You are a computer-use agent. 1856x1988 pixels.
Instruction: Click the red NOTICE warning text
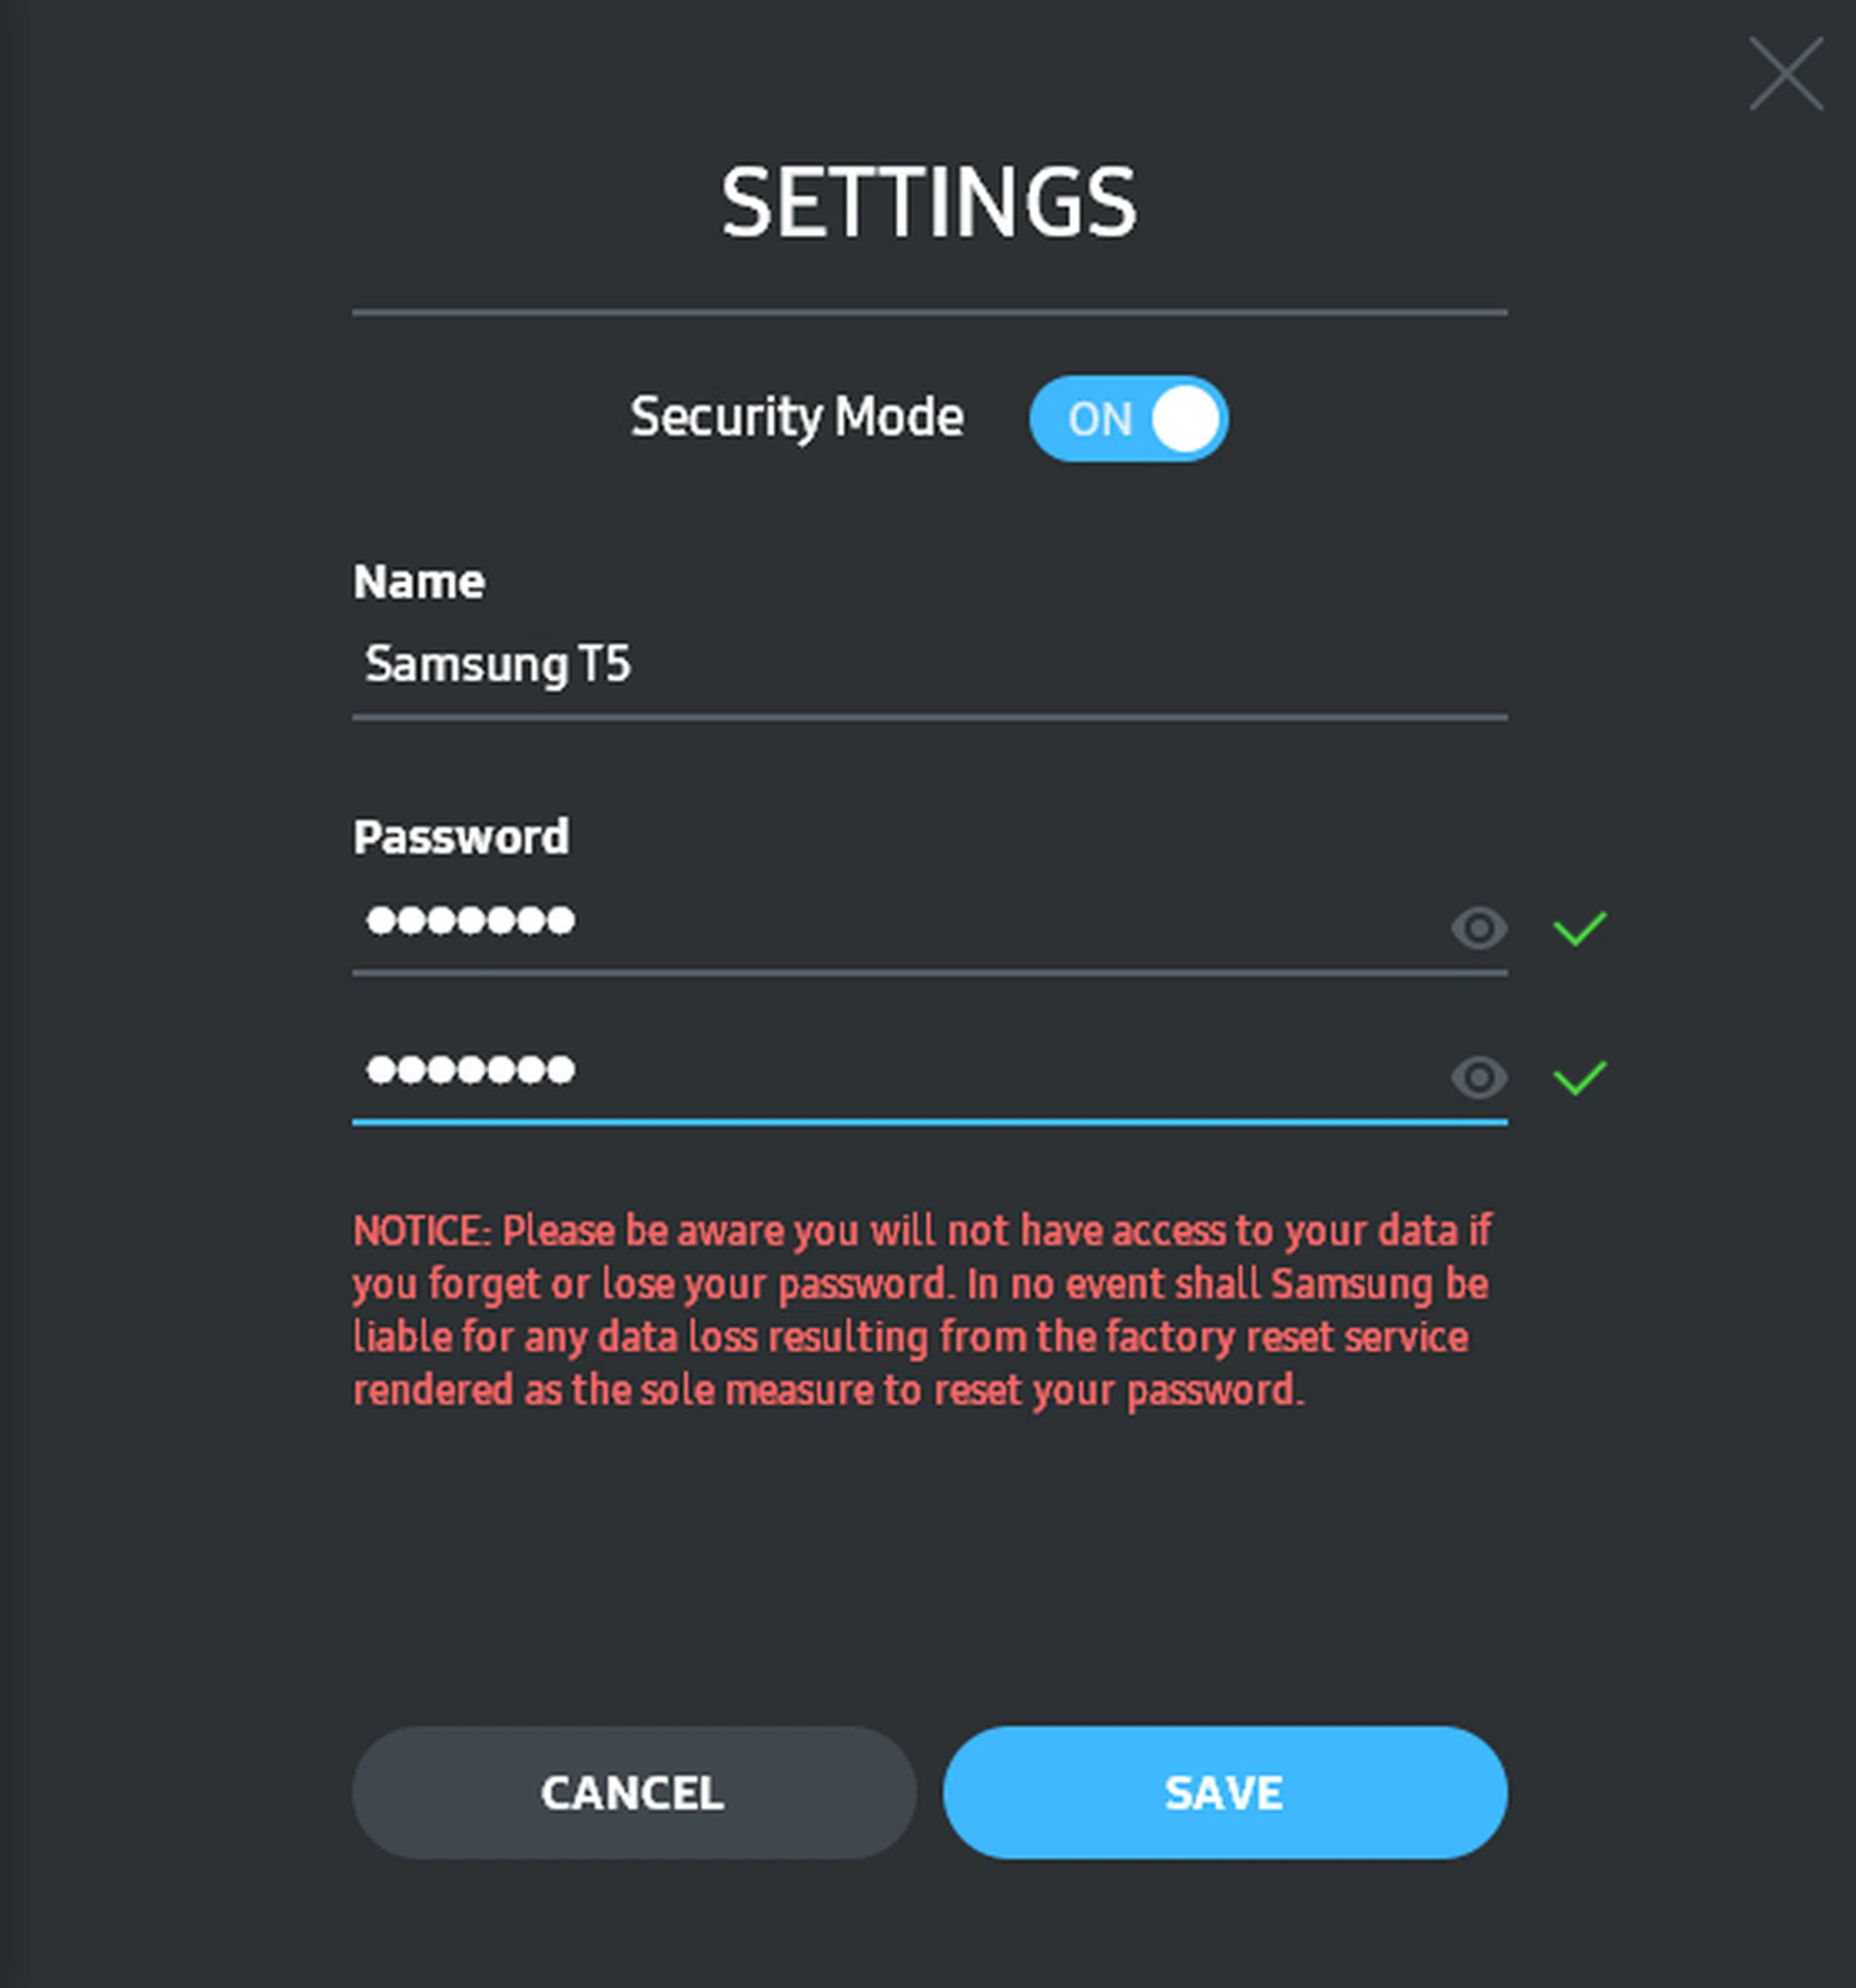(922, 1309)
